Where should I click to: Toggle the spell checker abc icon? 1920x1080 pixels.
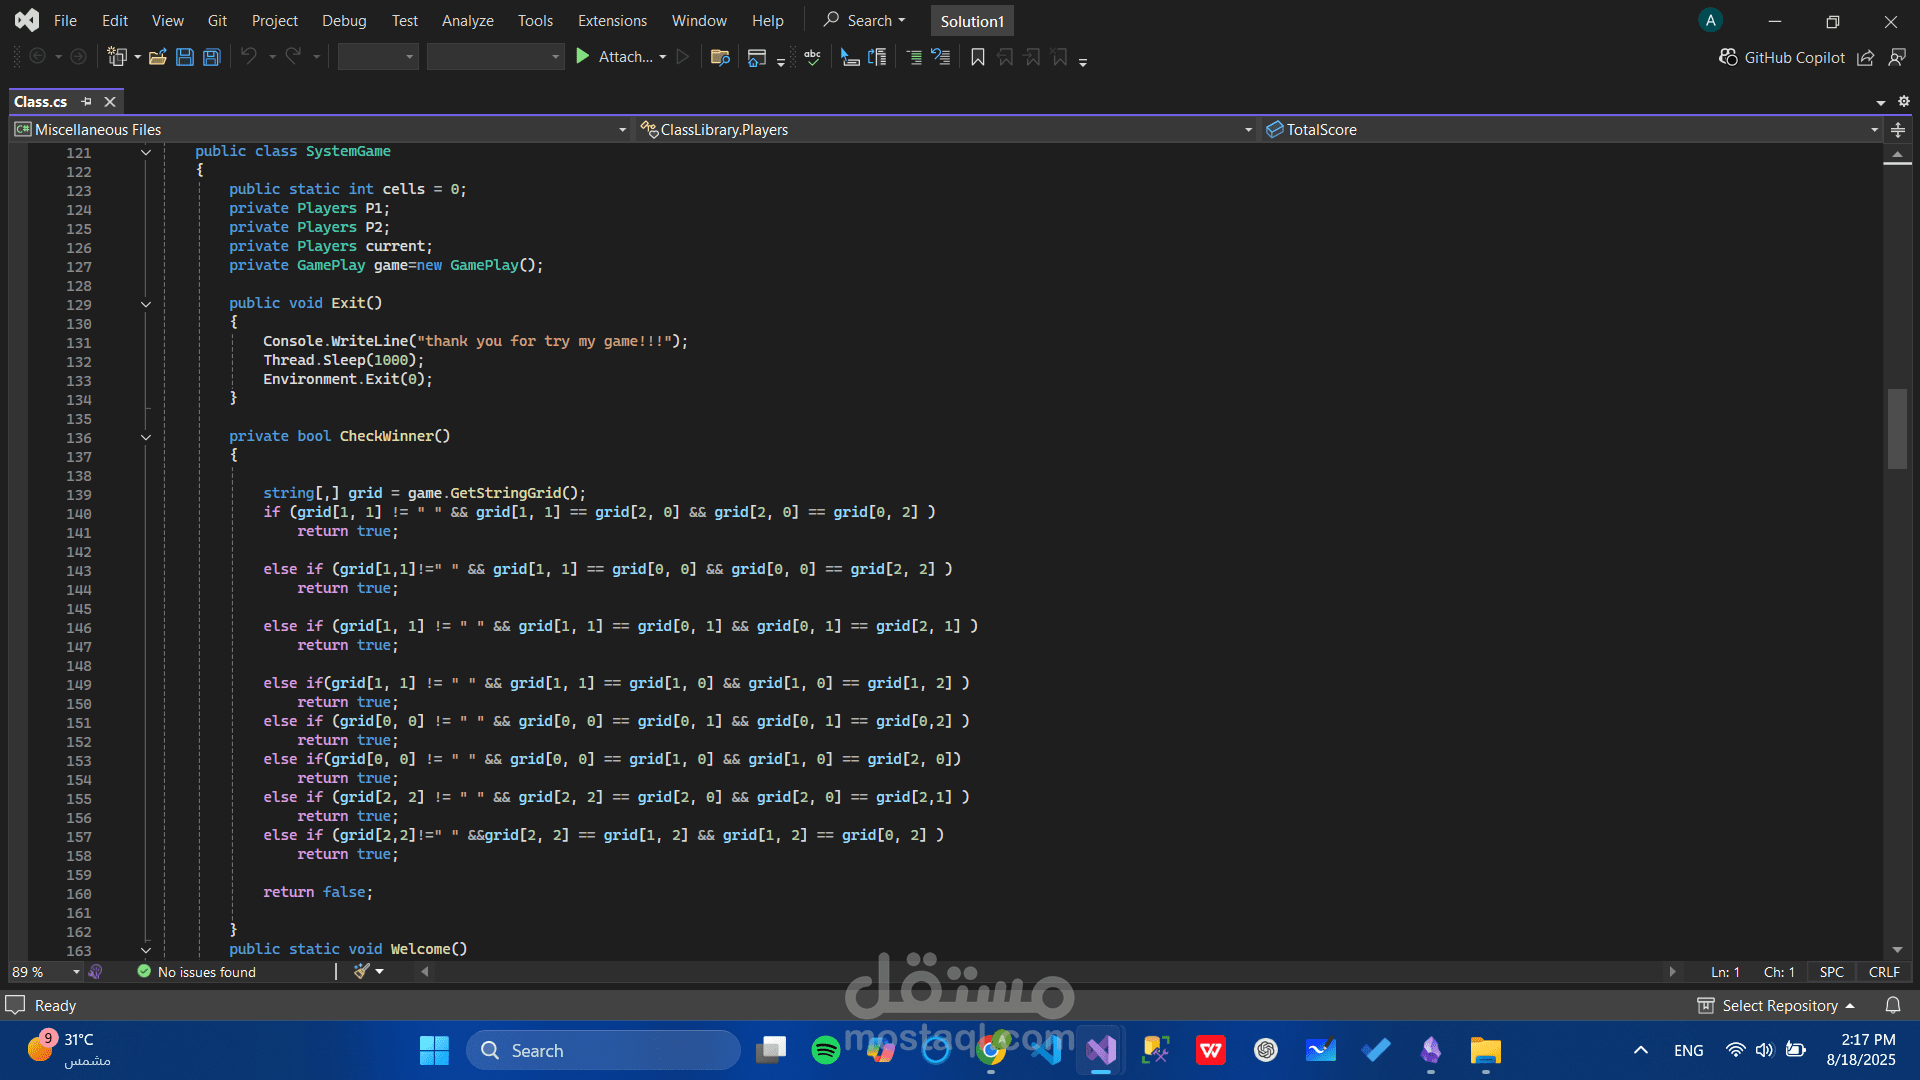(812, 57)
